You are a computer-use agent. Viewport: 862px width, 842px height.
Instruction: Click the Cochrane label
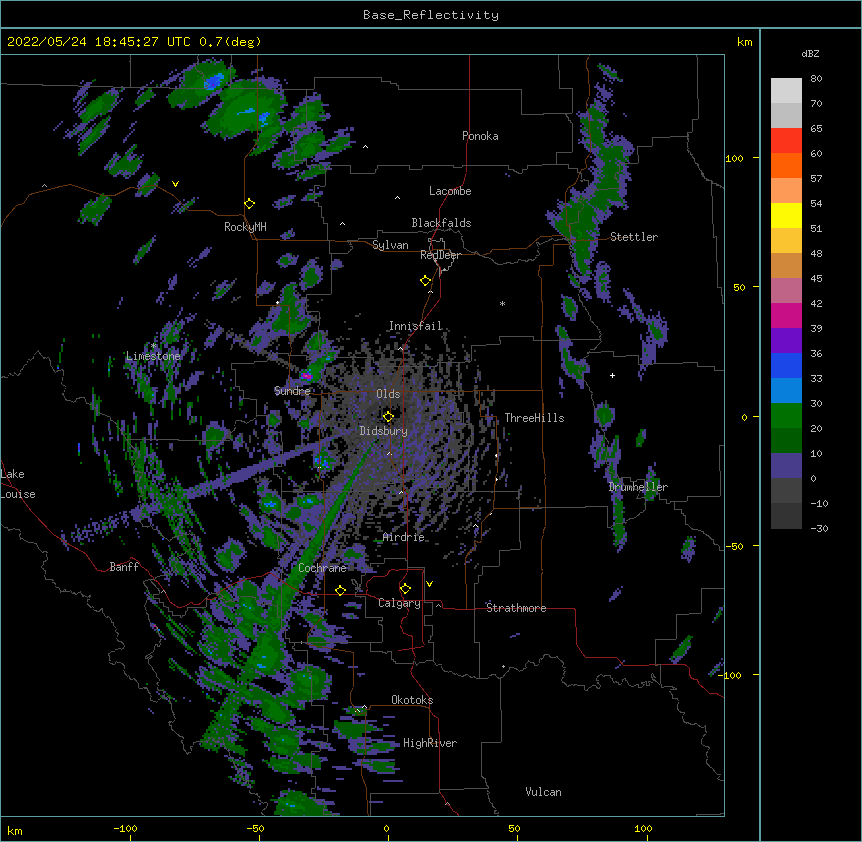click(x=322, y=568)
